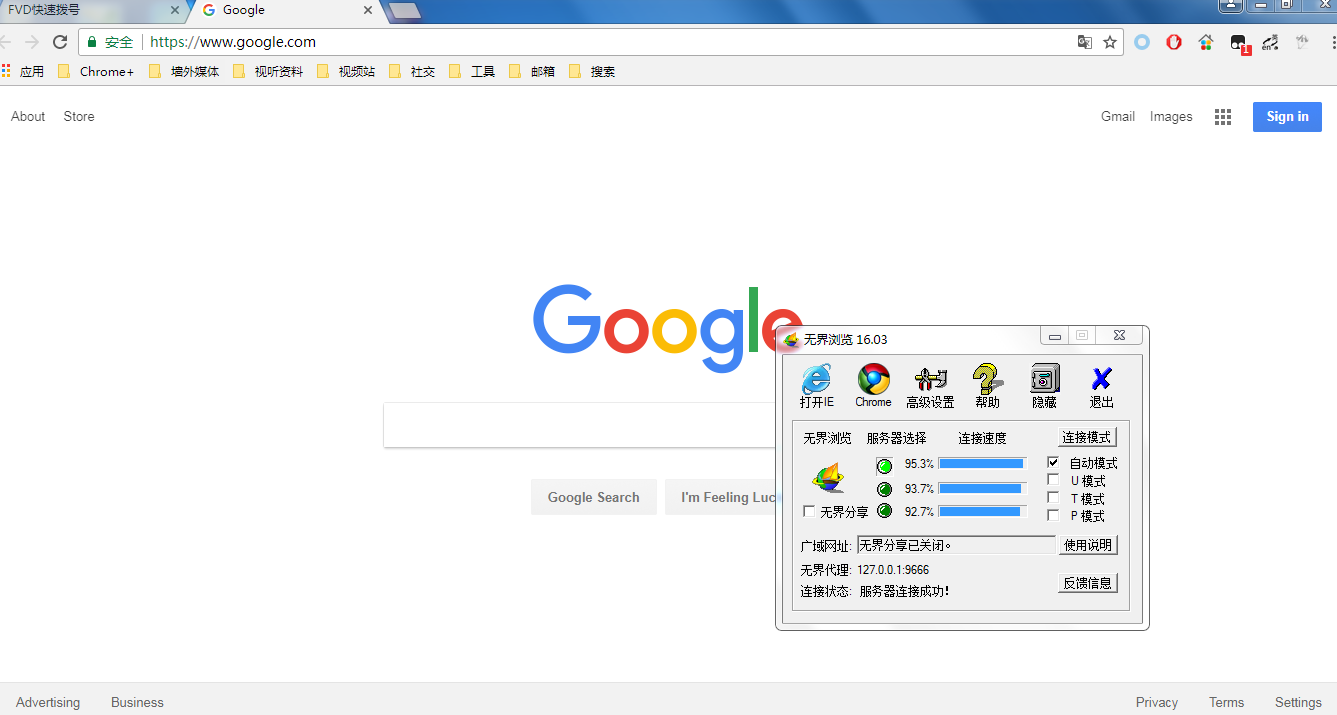Enable the U 模式 checkbox
This screenshot has width=1337, height=715.
[x=1053, y=480]
